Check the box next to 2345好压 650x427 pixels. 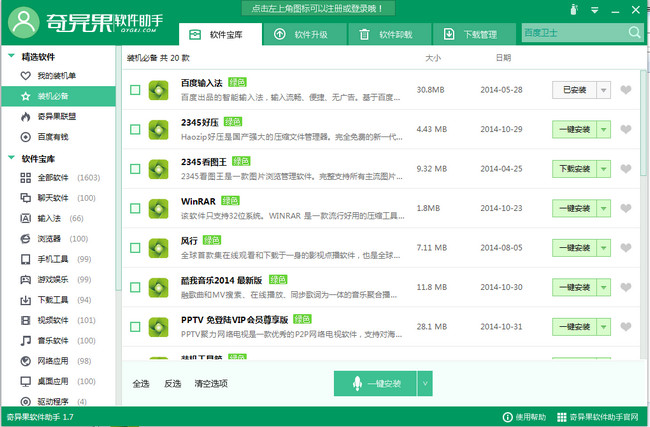click(x=135, y=130)
